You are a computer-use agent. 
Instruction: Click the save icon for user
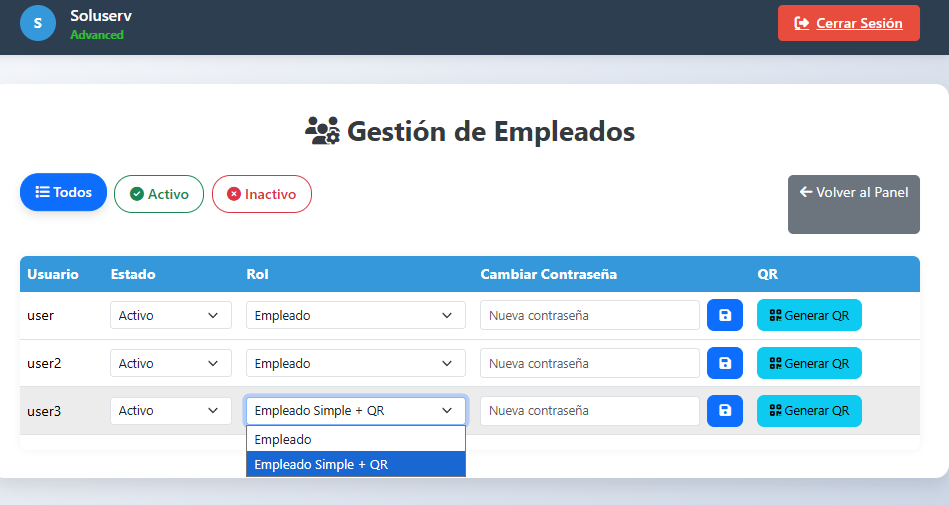coord(724,315)
